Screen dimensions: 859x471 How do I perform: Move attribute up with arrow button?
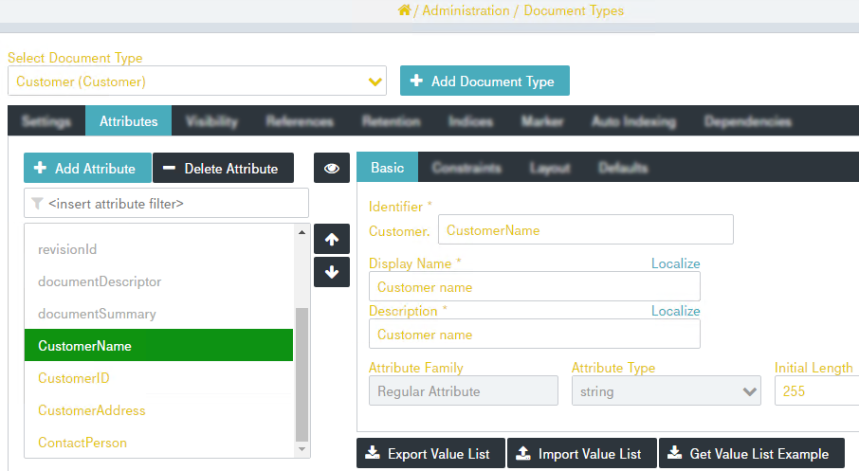pos(332,239)
